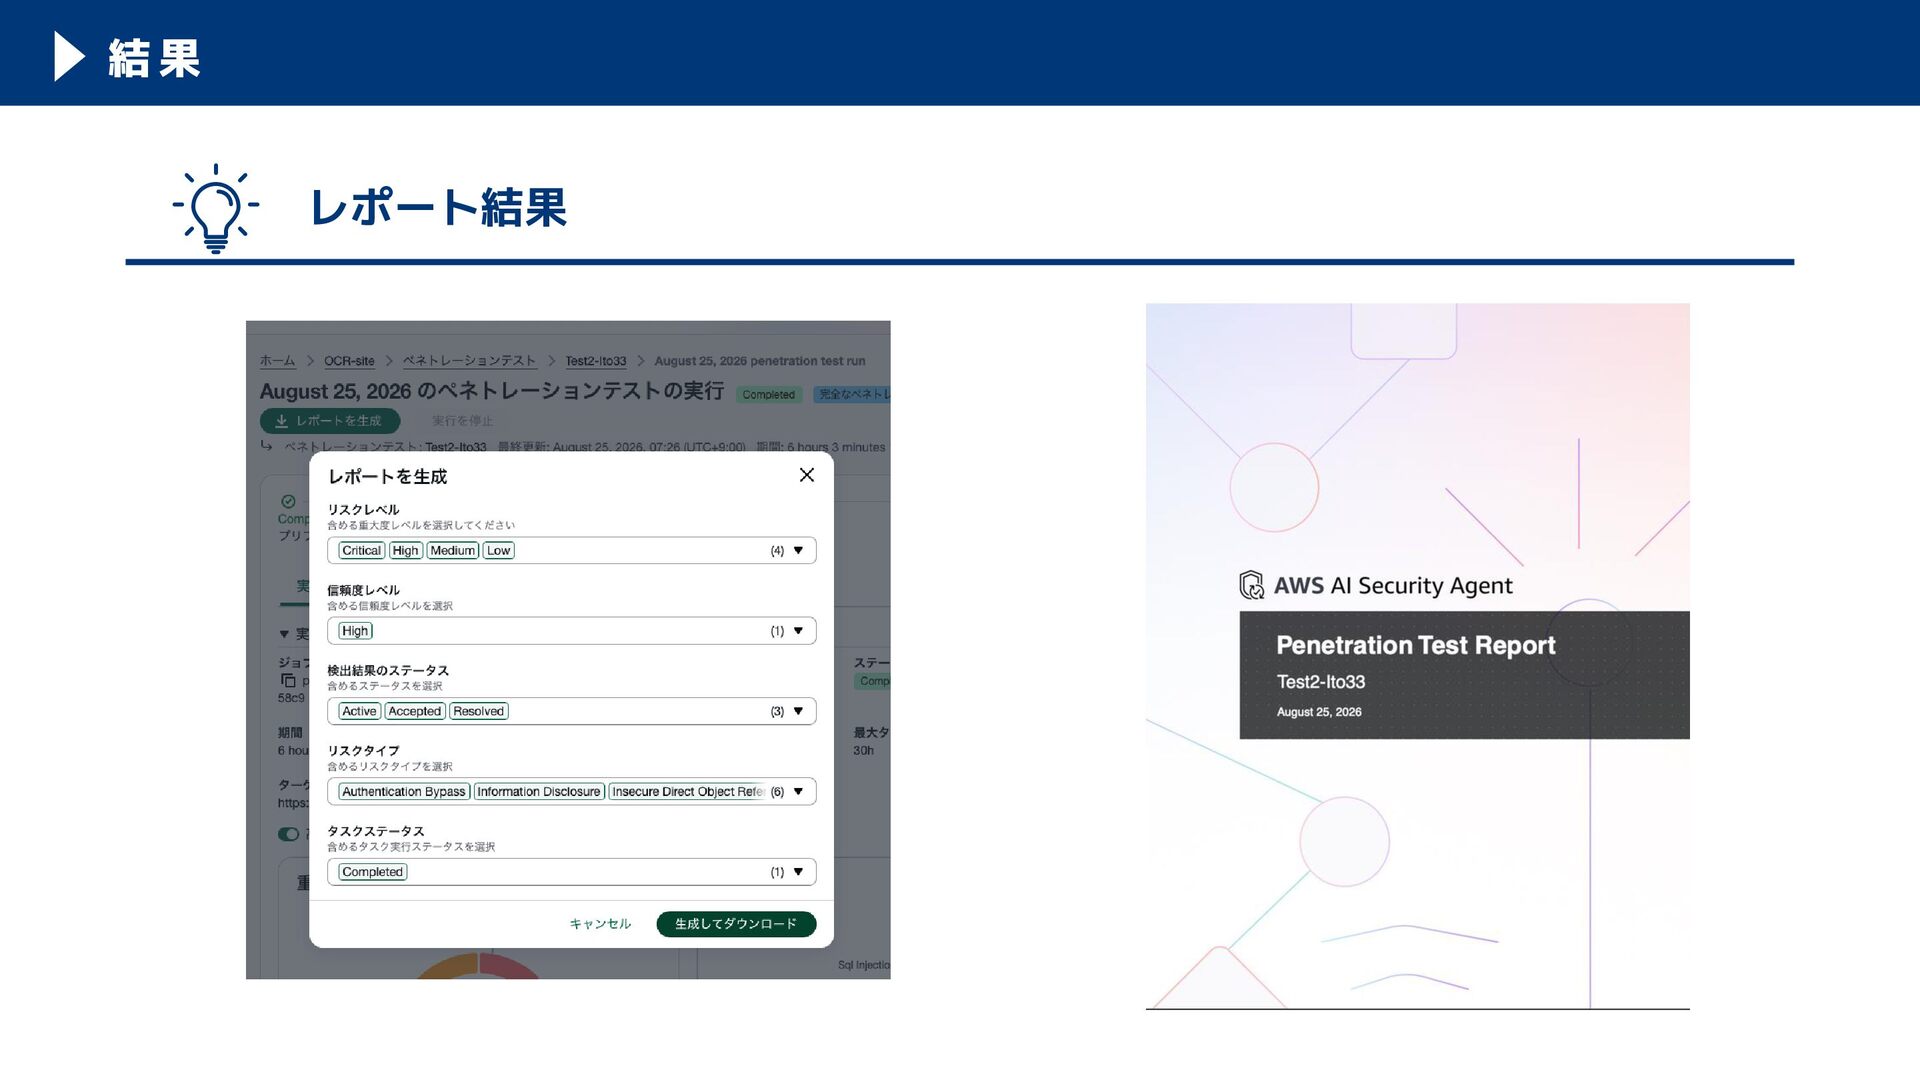
Task: Click the 信頼度レベル field label
Action: [363, 590]
